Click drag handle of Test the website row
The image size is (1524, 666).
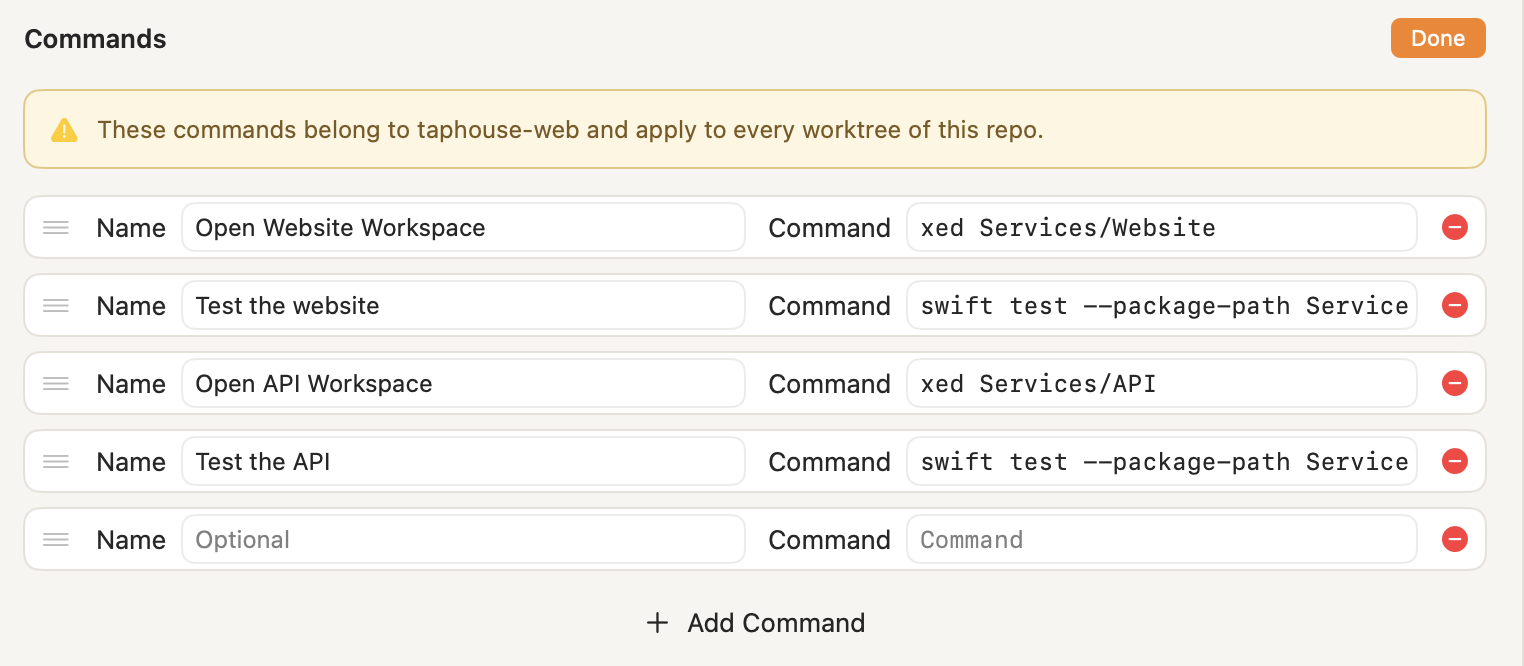click(x=56, y=306)
